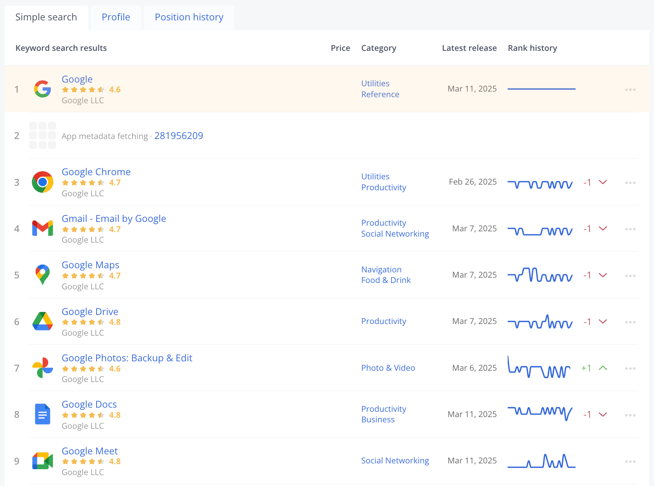654x486 pixels.
Task: Click the Category column header
Action: (379, 48)
